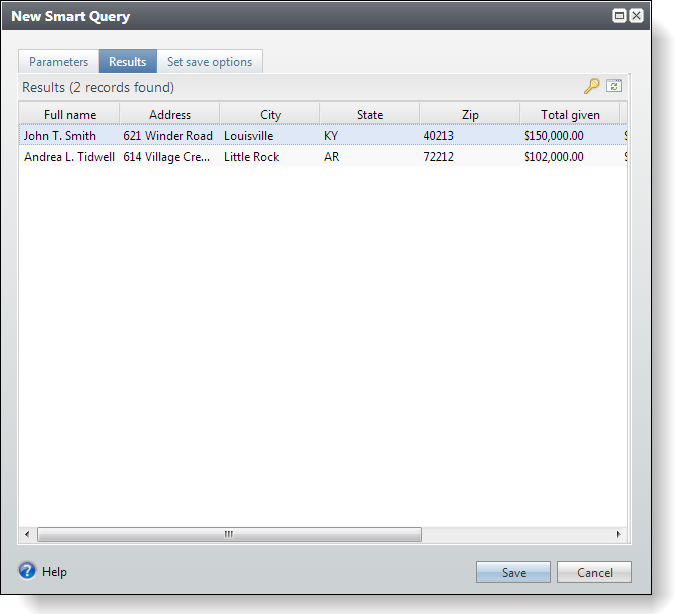Sort by the Full name column header

pos(70,115)
